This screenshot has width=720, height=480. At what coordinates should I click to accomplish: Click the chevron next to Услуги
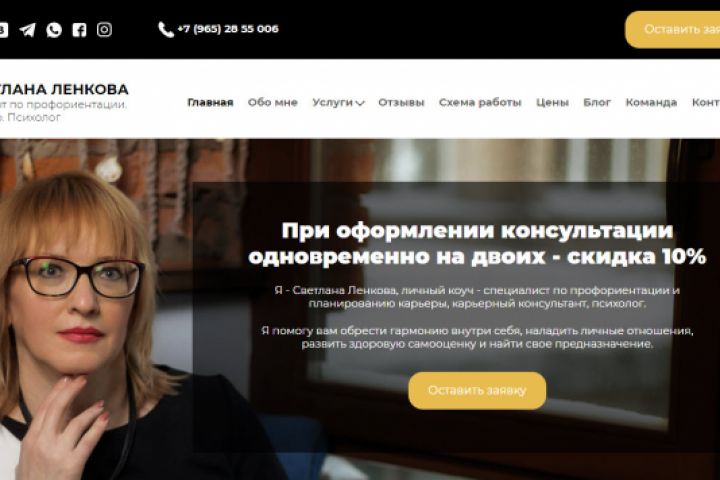[360, 103]
